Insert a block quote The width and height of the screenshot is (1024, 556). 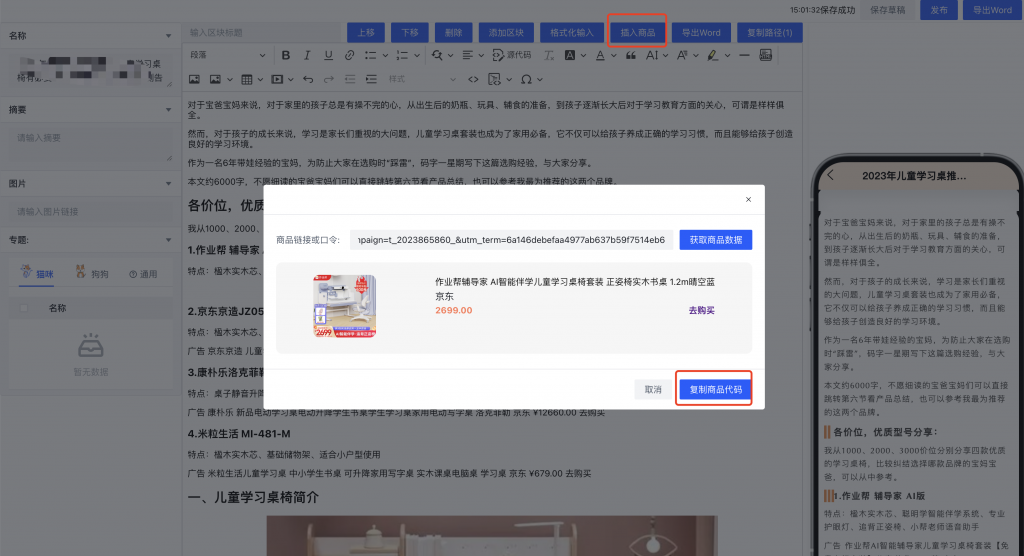click(x=631, y=56)
